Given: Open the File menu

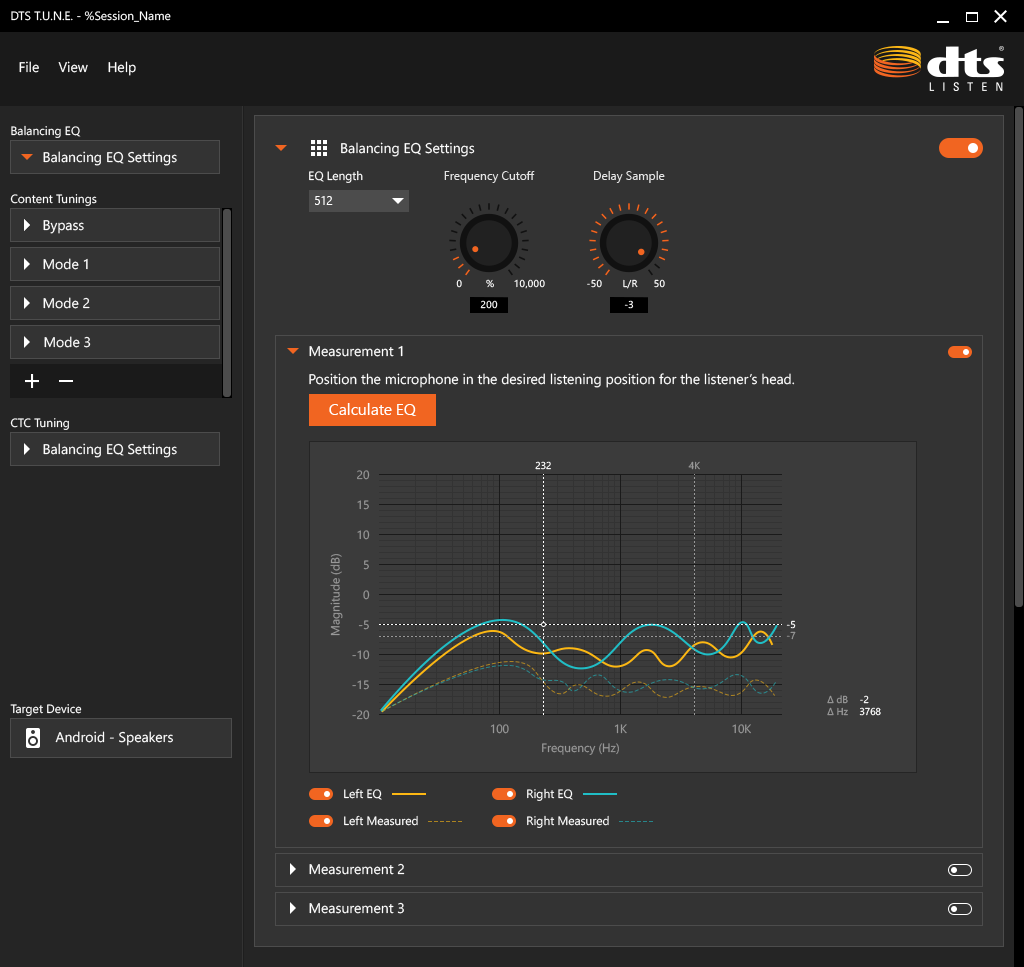Looking at the screenshot, I should [x=29, y=67].
